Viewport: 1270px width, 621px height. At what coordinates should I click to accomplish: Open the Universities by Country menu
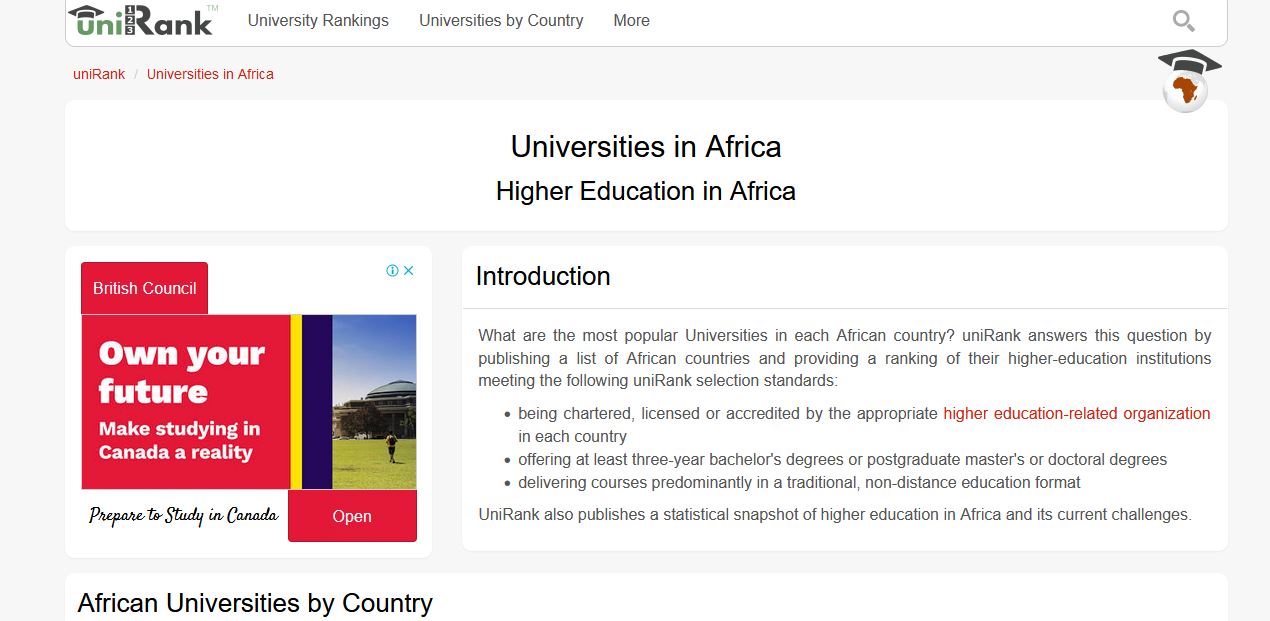click(501, 20)
